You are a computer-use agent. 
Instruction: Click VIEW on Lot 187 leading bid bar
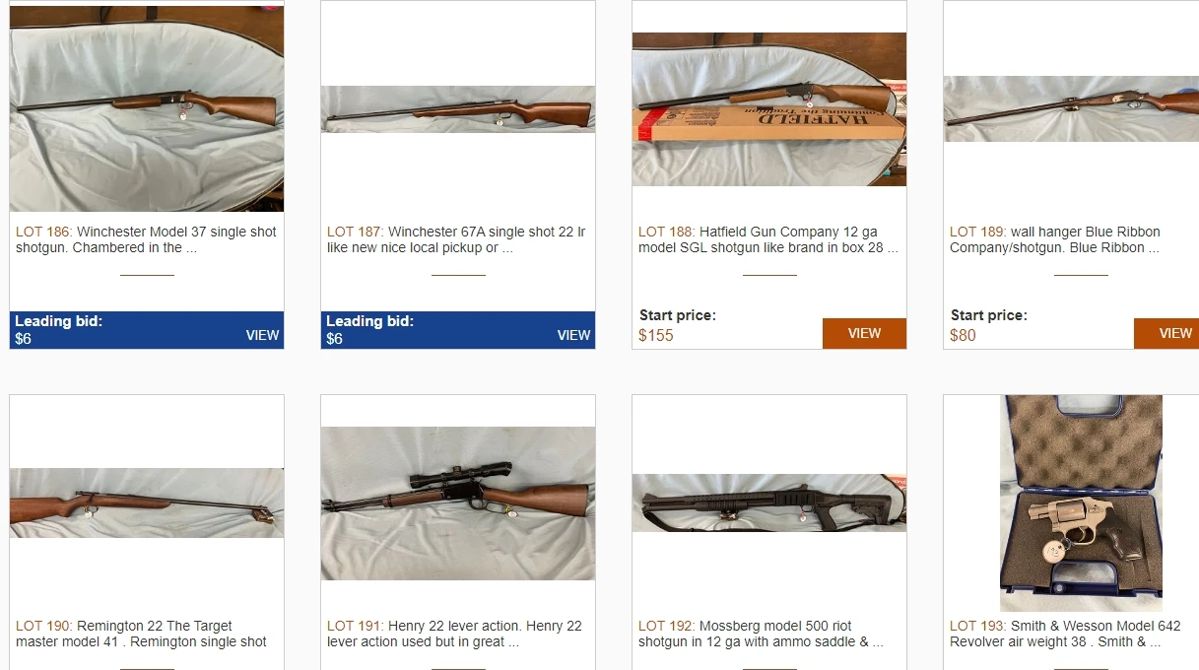[x=574, y=335]
